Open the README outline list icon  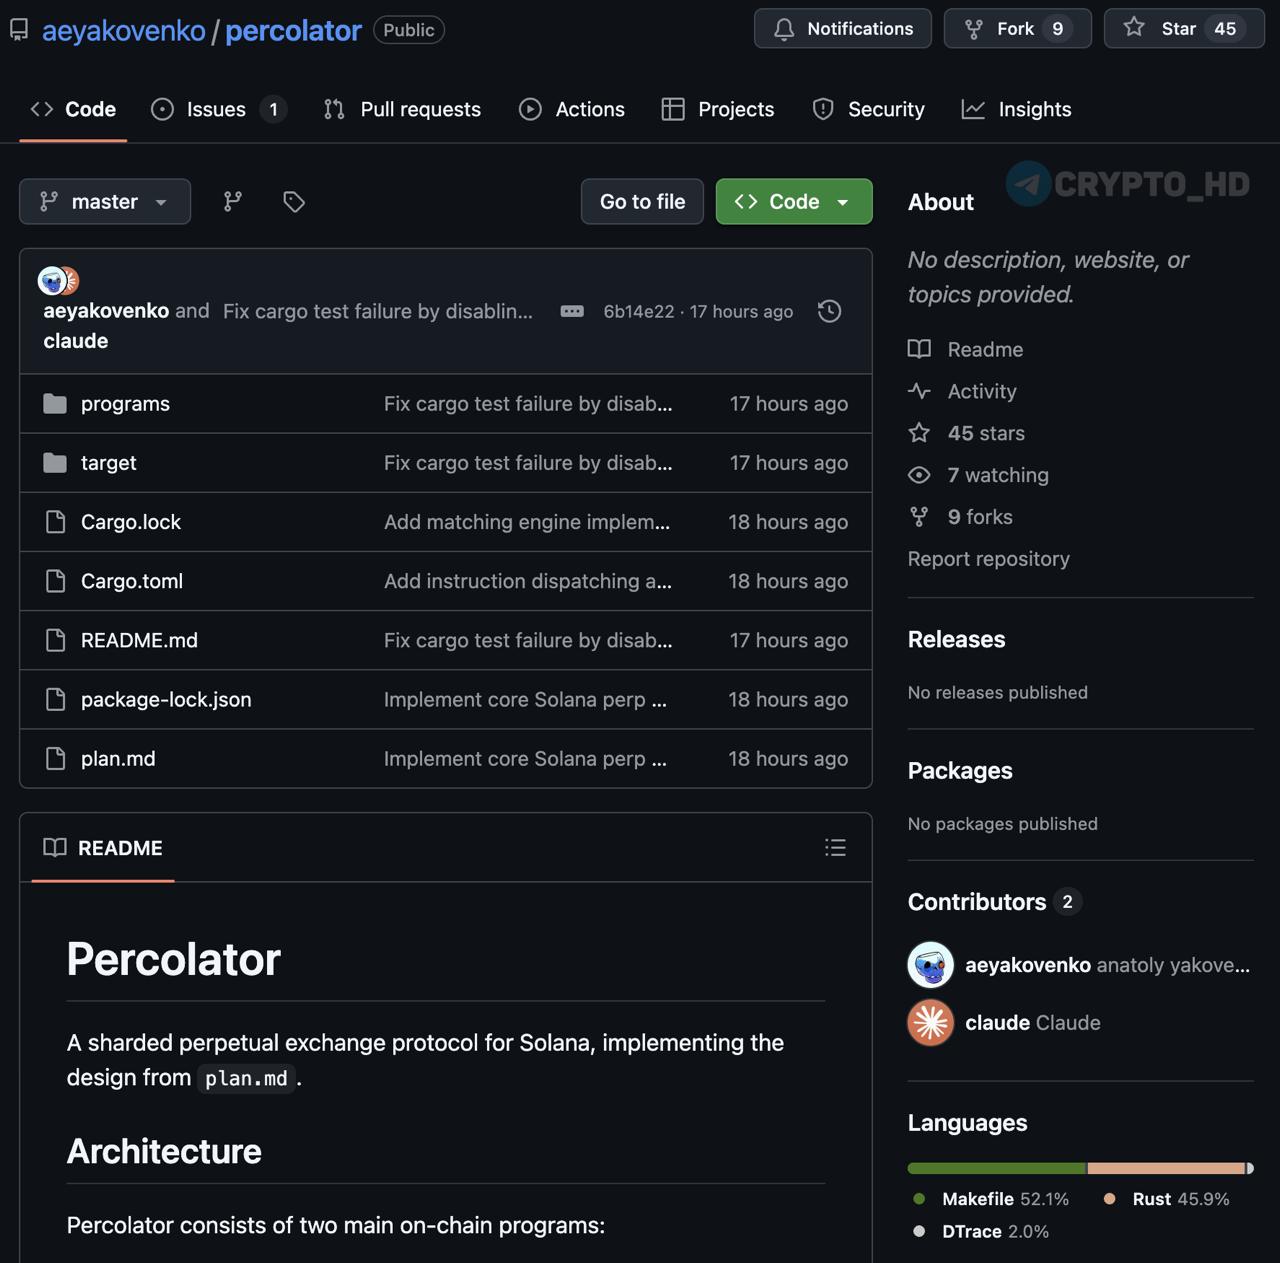(835, 848)
